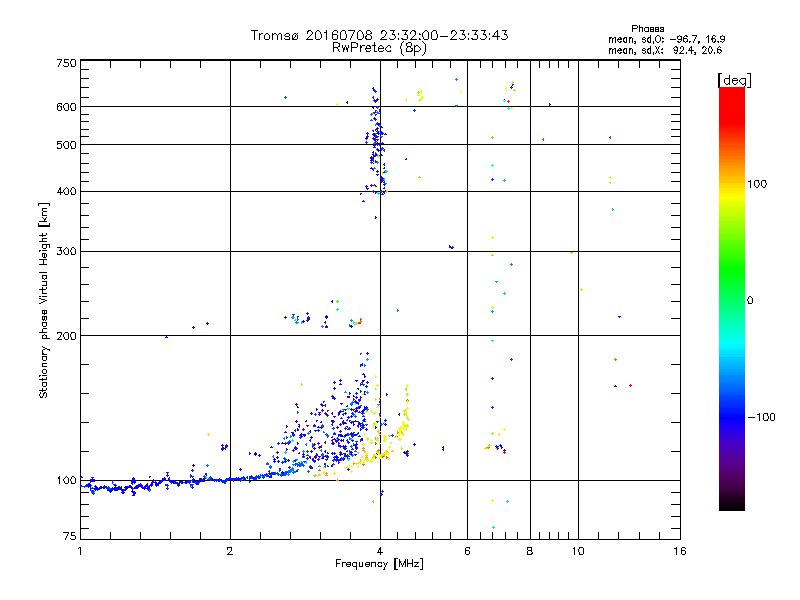
Task: Click the frequency axis "6" tick label
Action: (467, 551)
